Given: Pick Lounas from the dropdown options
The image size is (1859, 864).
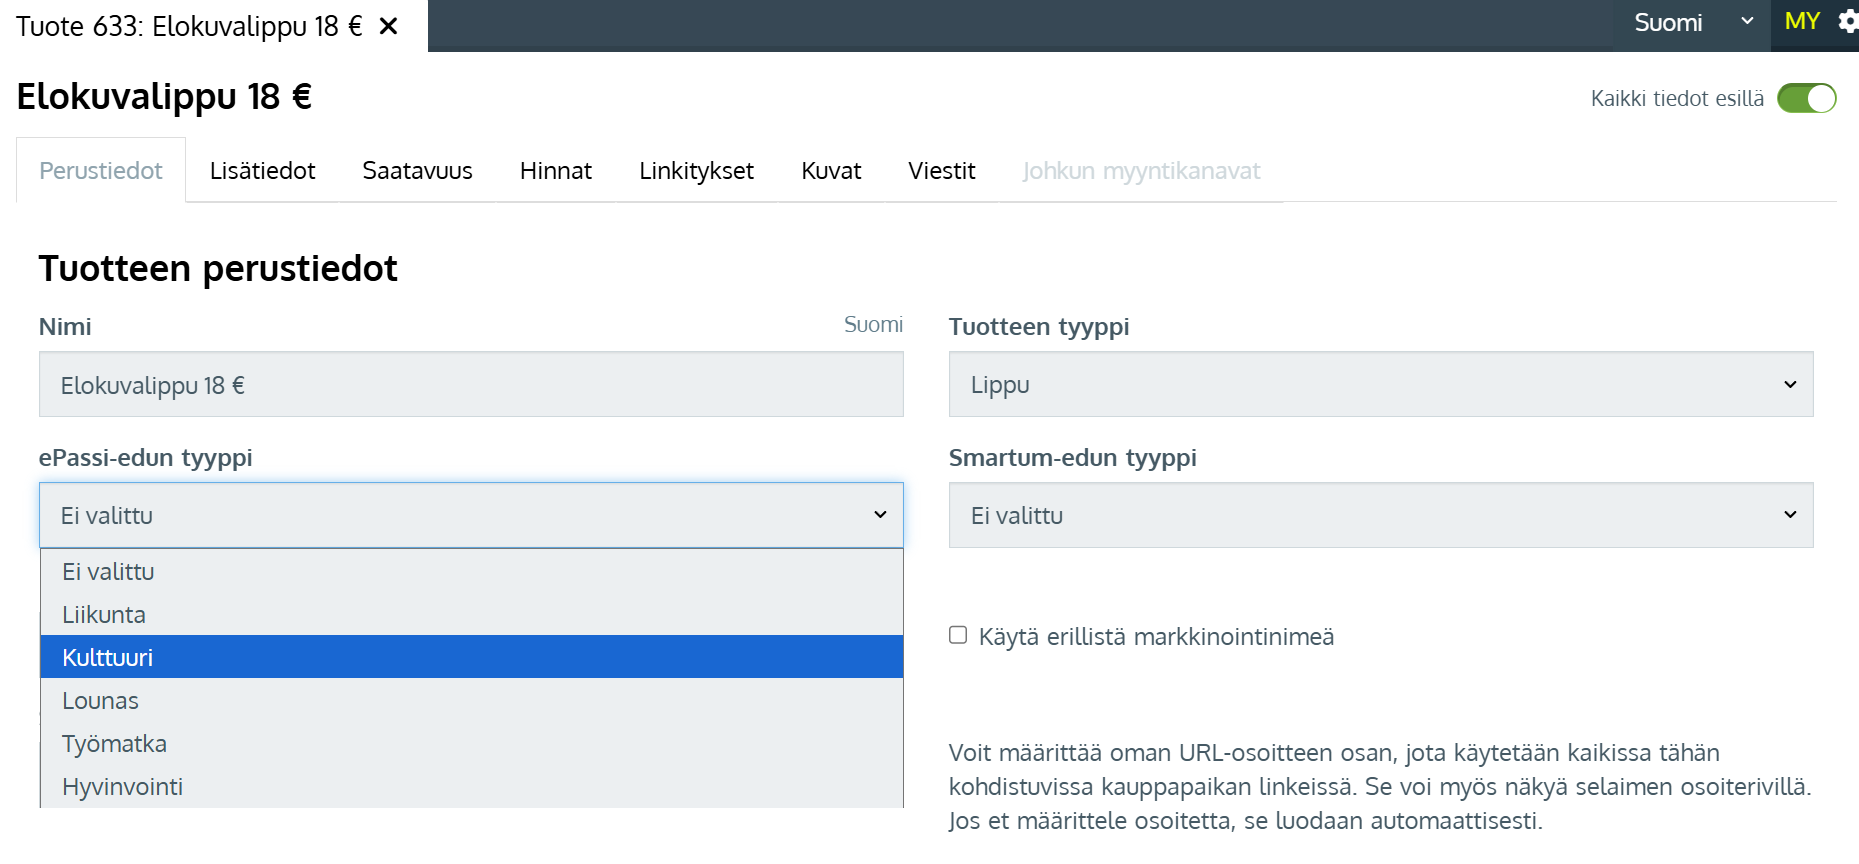Looking at the screenshot, I should pyautogui.click(x=471, y=701).
